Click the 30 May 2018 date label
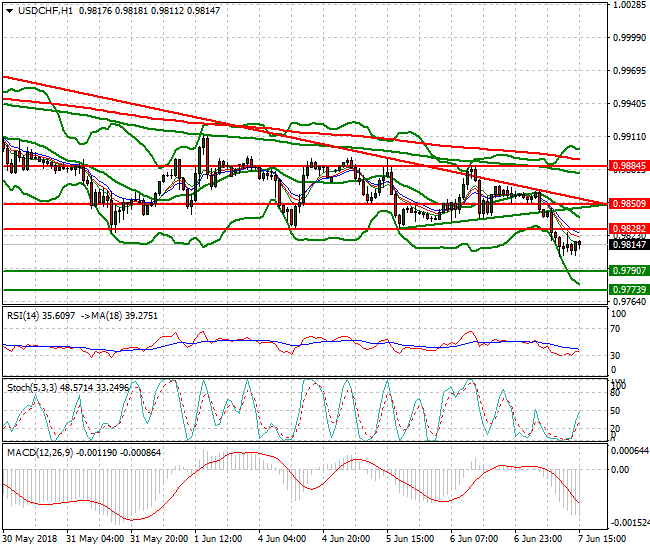Screen dimensions: 650x550 pos(29,539)
